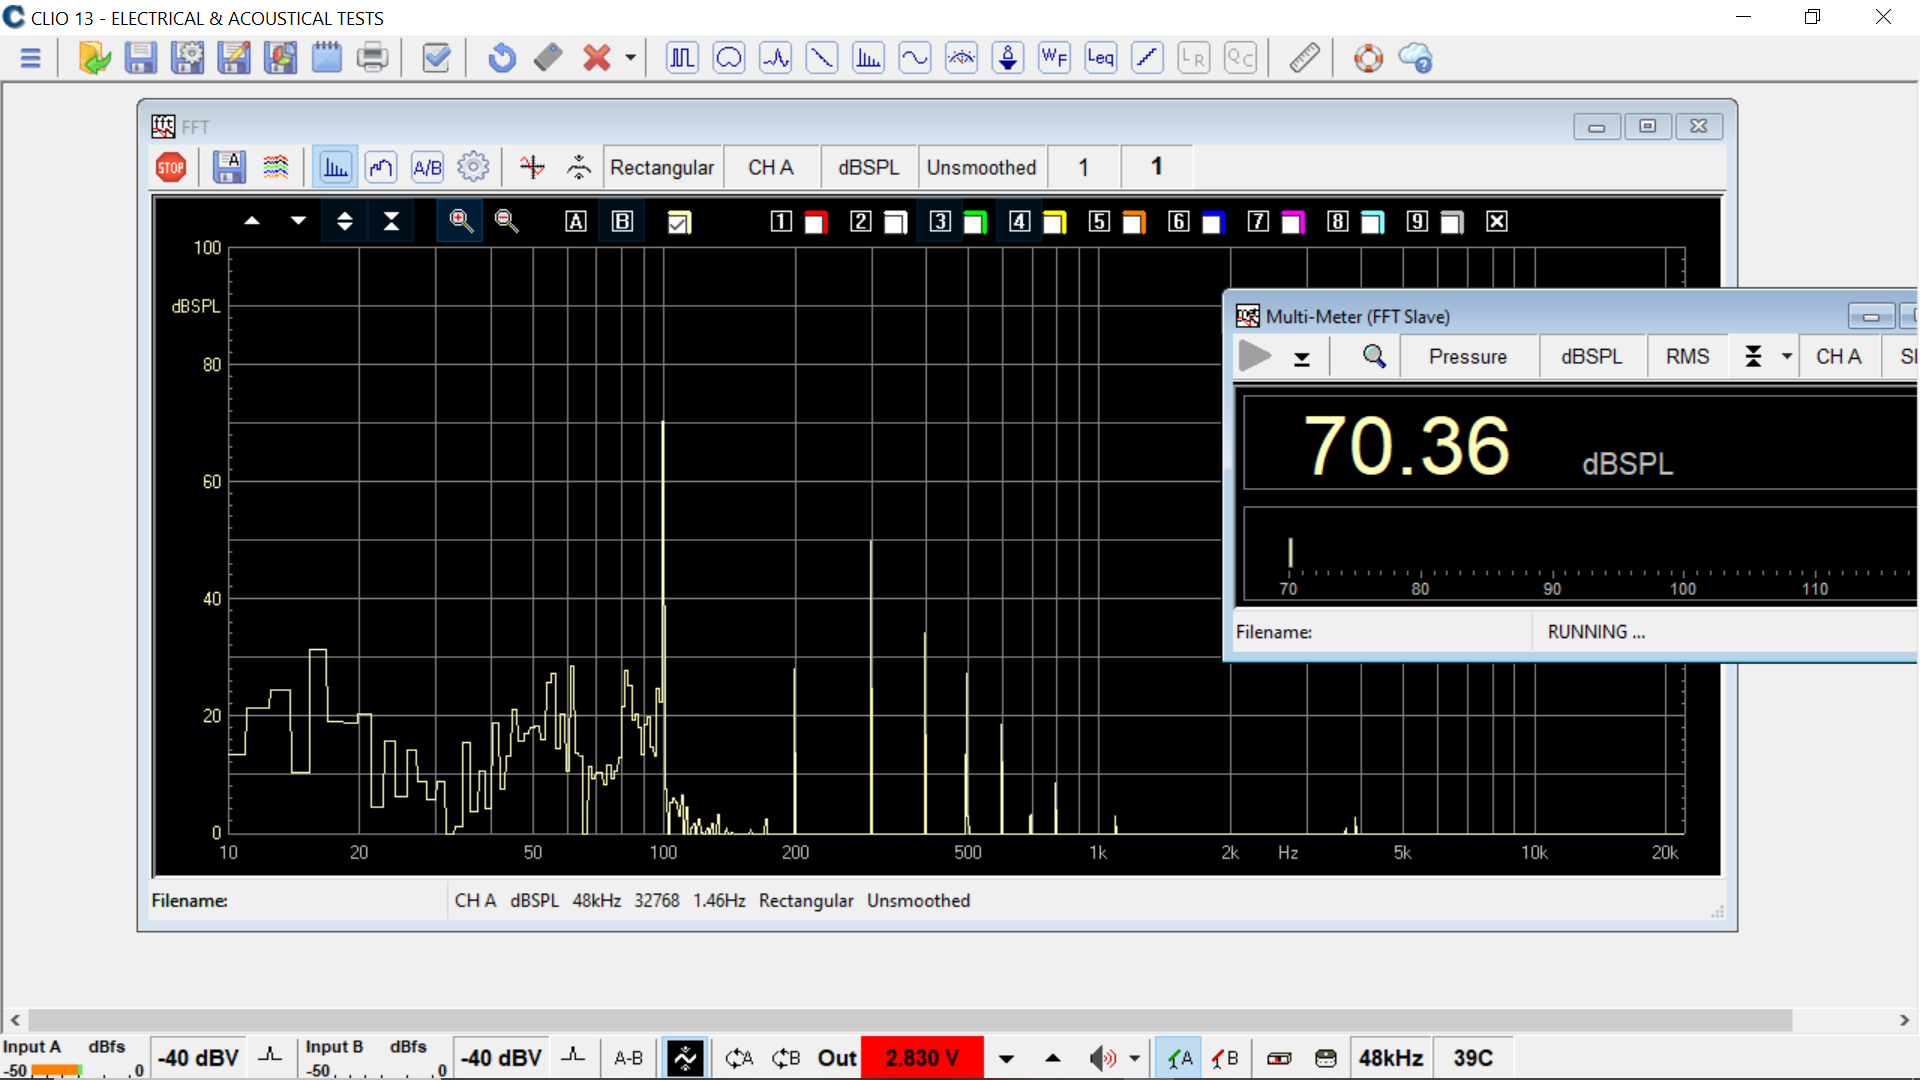The width and height of the screenshot is (1920, 1080).
Task: Open the Rectangular window dropdown
Action: [662, 167]
